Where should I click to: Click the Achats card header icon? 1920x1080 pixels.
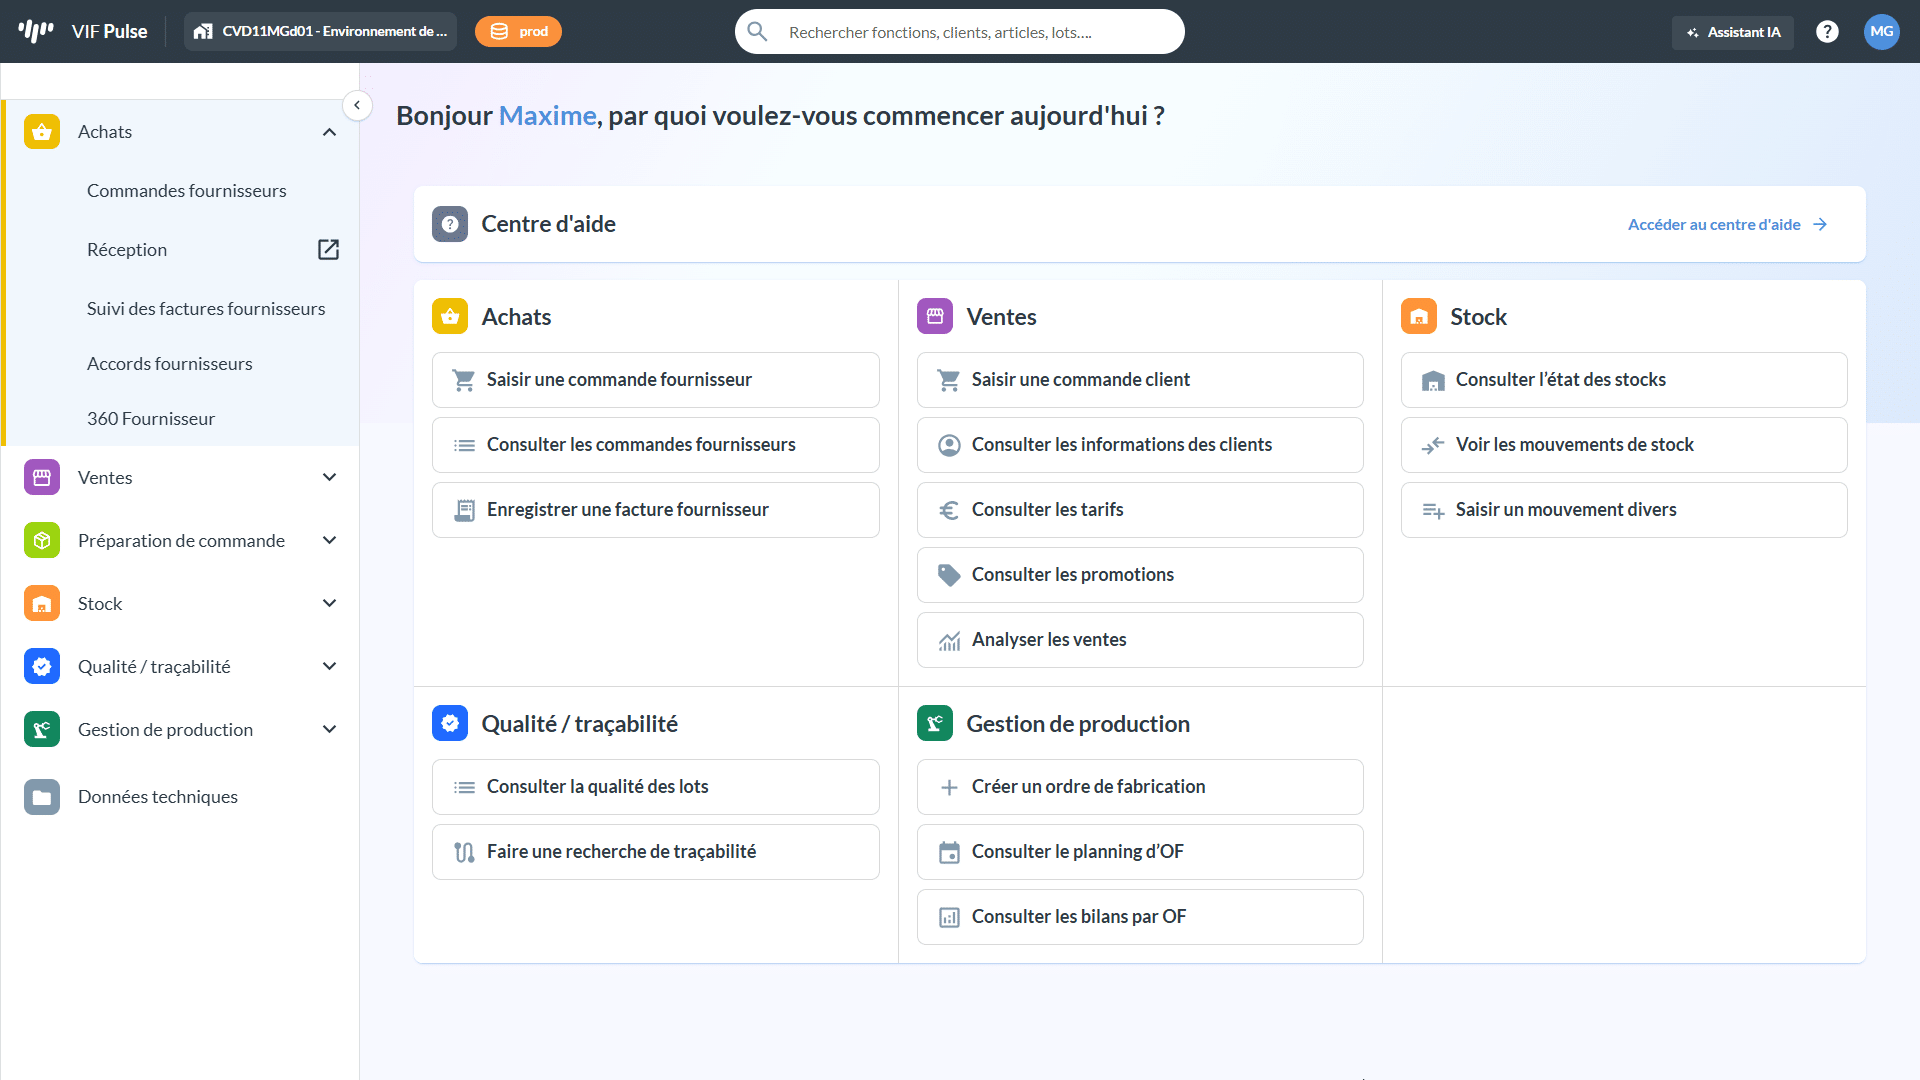450,316
